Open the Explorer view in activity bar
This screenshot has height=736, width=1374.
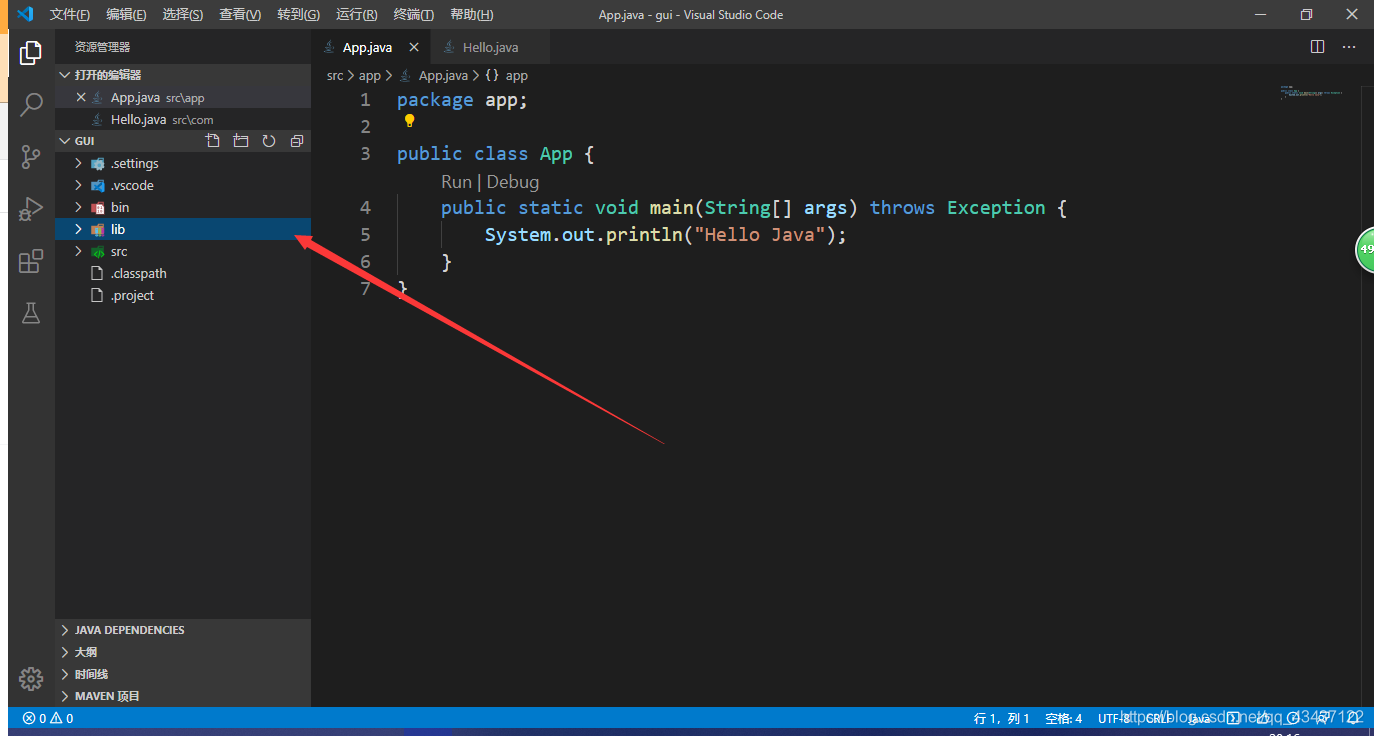[x=31, y=53]
